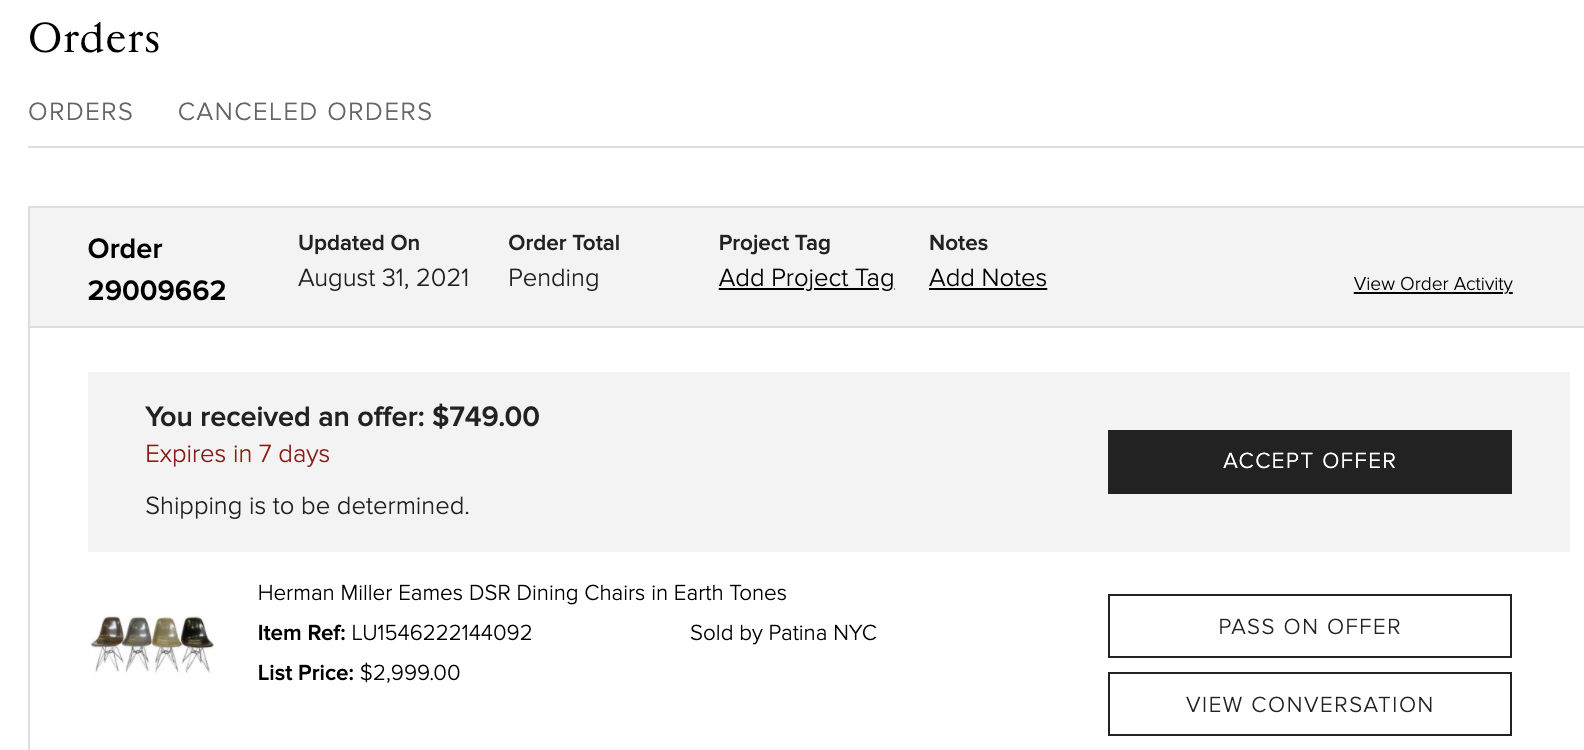Open View Conversation button
The image size is (1584, 750).
pos(1310,704)
